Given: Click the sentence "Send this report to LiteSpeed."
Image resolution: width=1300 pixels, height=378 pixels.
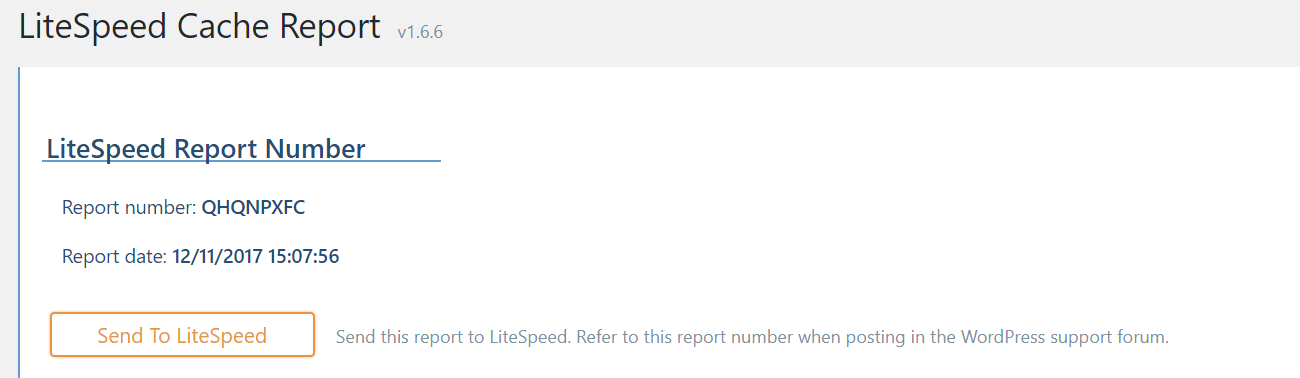Looking at the screenshot, I should pos(452,337).
